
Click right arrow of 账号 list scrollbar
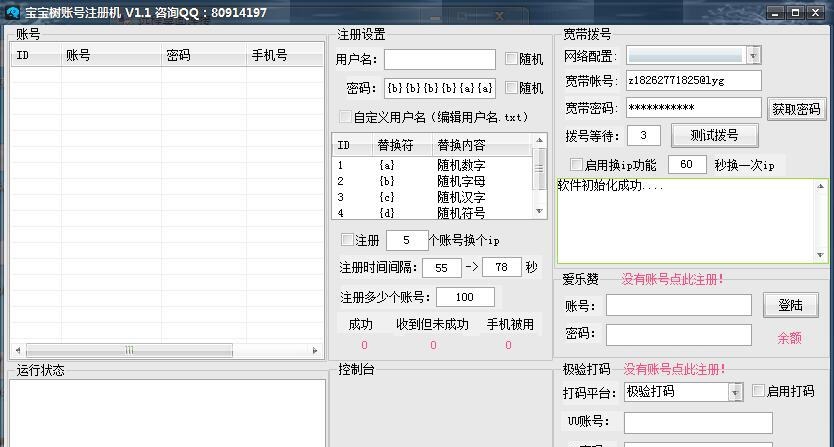315,350
